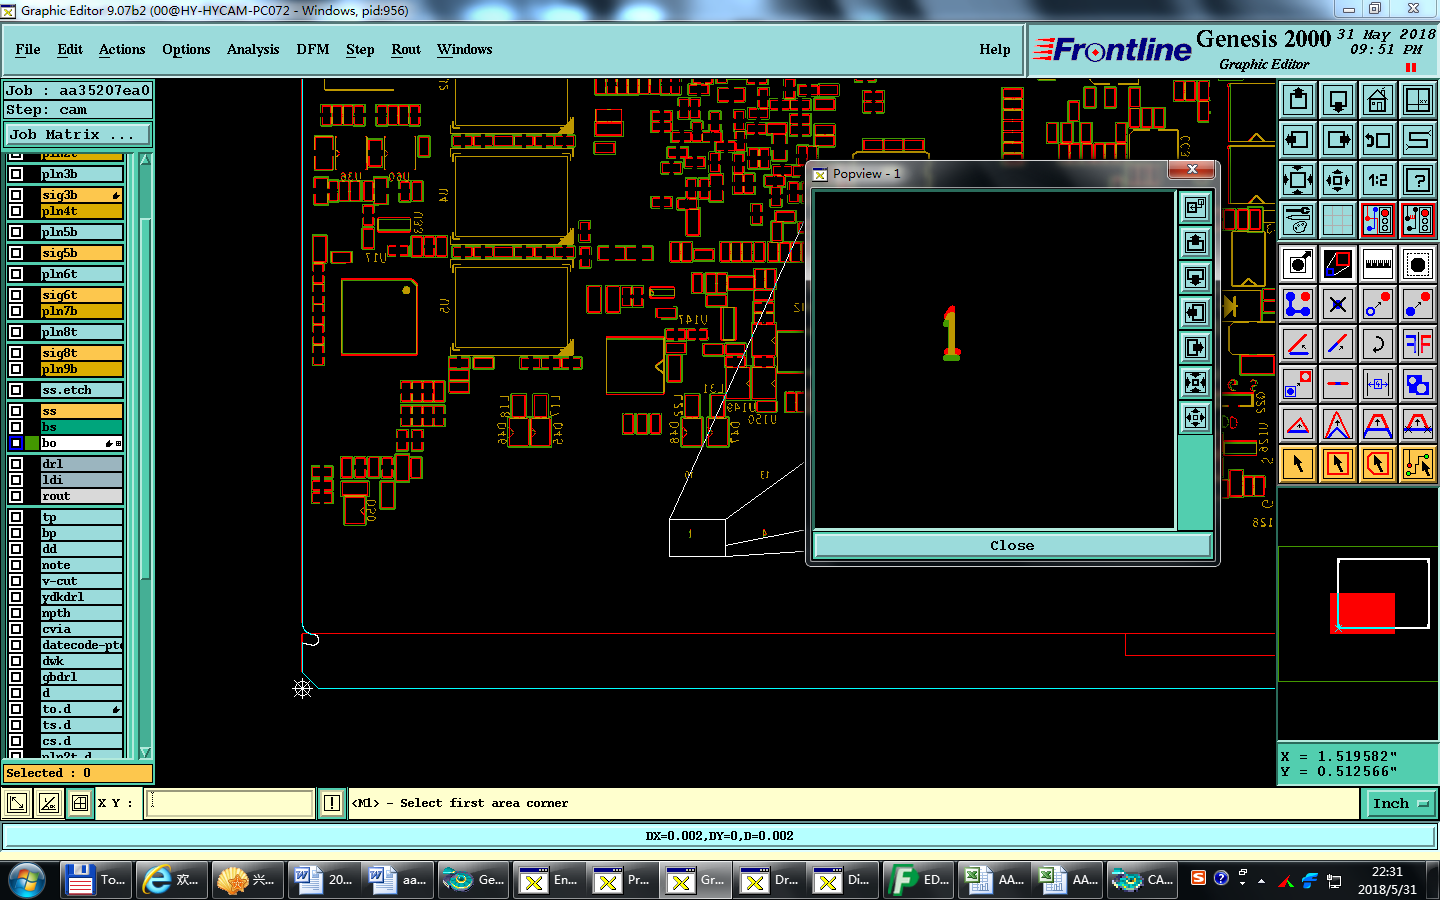Toggle display of the pln3b layer
Viewport: 1440px width, 900px height.
click(16, 174)
